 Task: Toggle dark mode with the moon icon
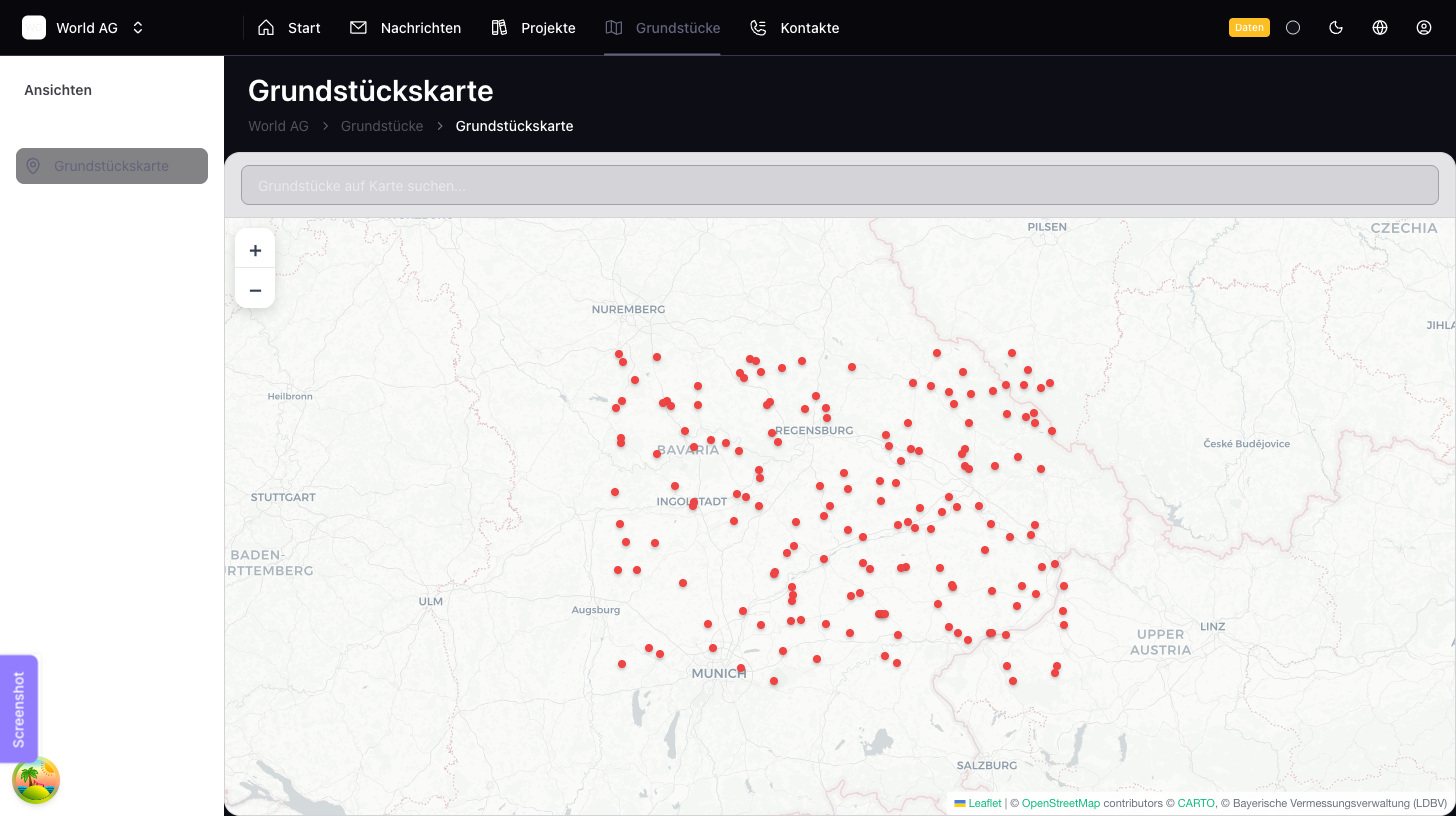click(x=1336, y=27)
